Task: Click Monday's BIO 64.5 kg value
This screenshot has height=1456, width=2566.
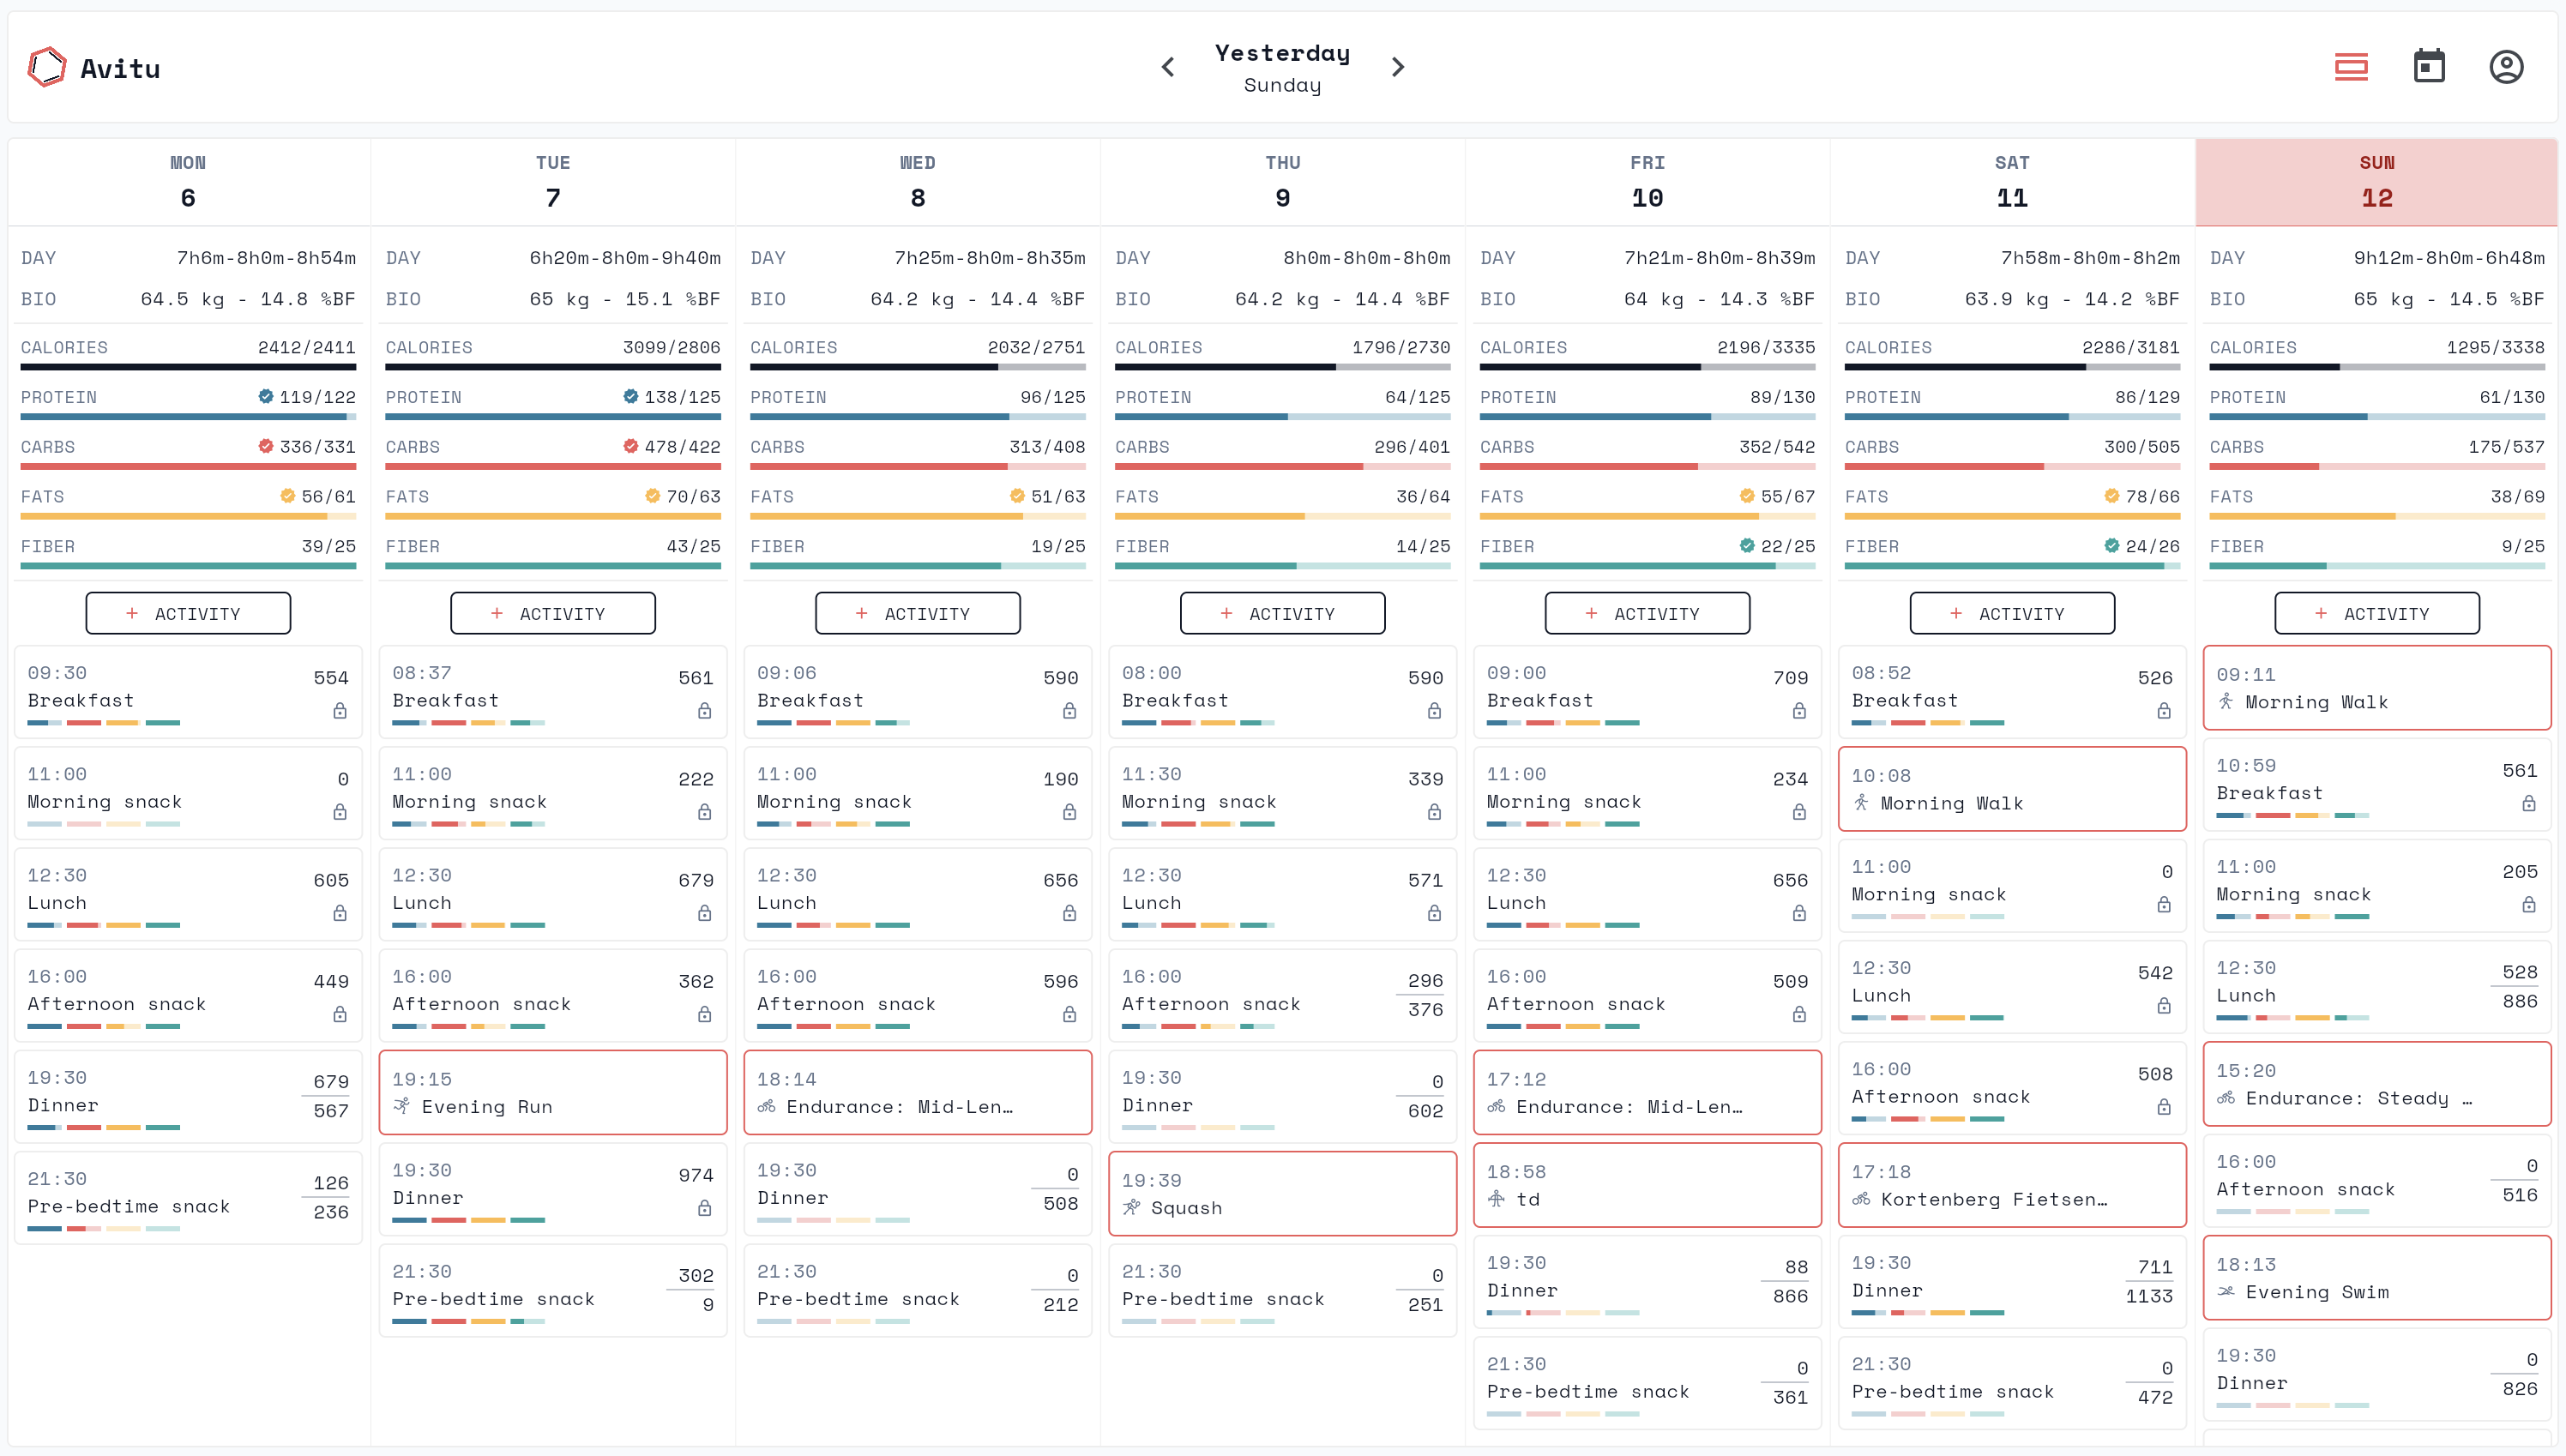Action: point(247,299)
